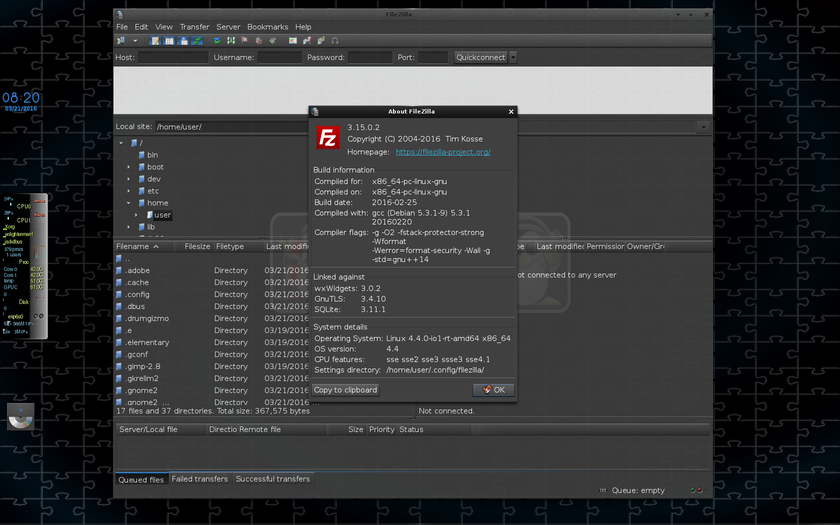Screen dimensions: 840x525
Task: Click the FileZilla Fz logo in About dialog
Action: click(x=328, y=137)
